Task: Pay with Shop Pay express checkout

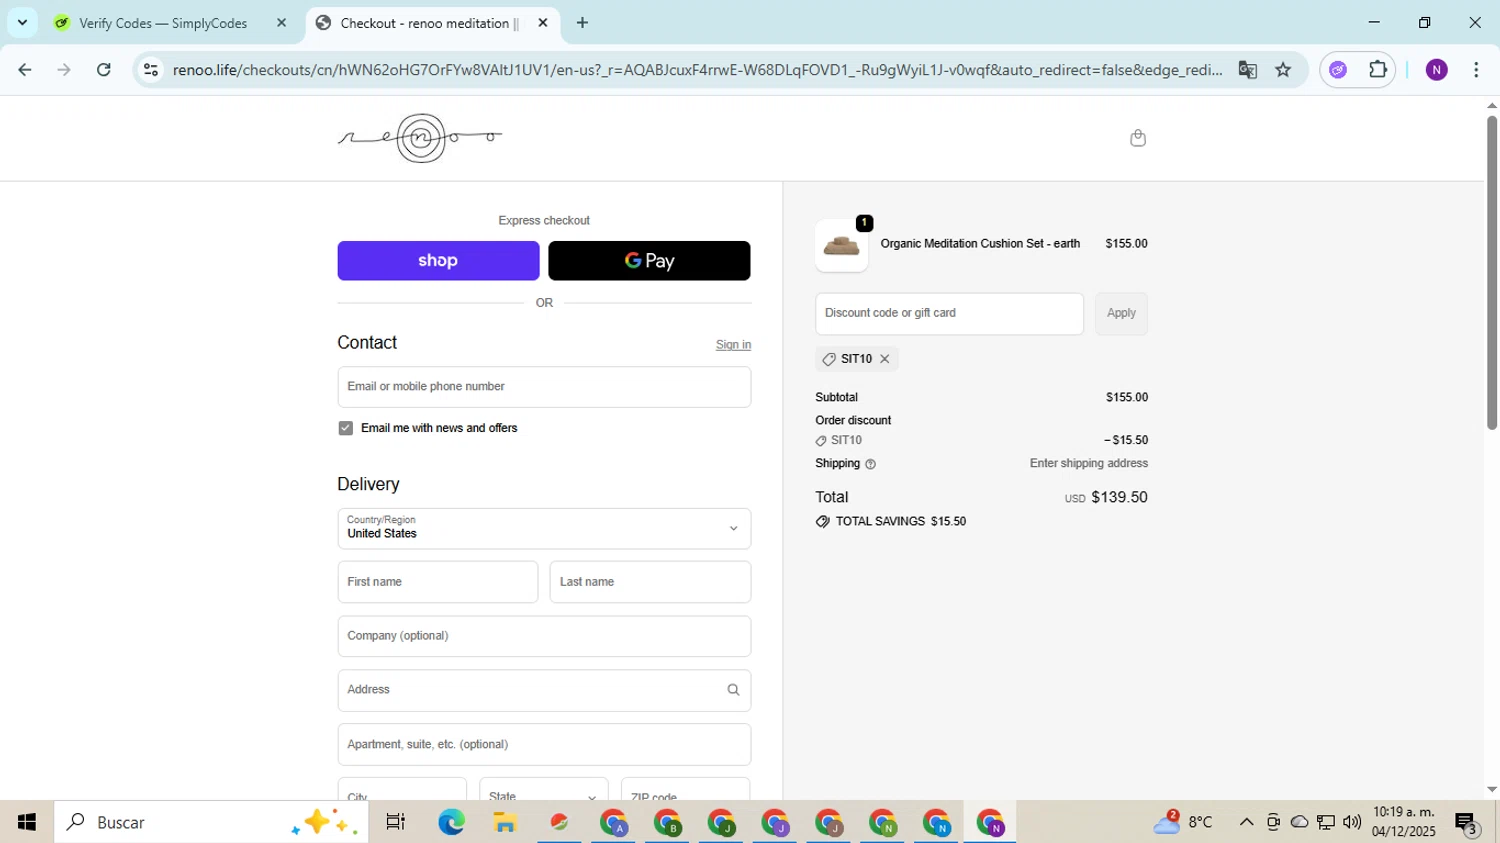Action: pyautogui.click(x=438, y=261)
